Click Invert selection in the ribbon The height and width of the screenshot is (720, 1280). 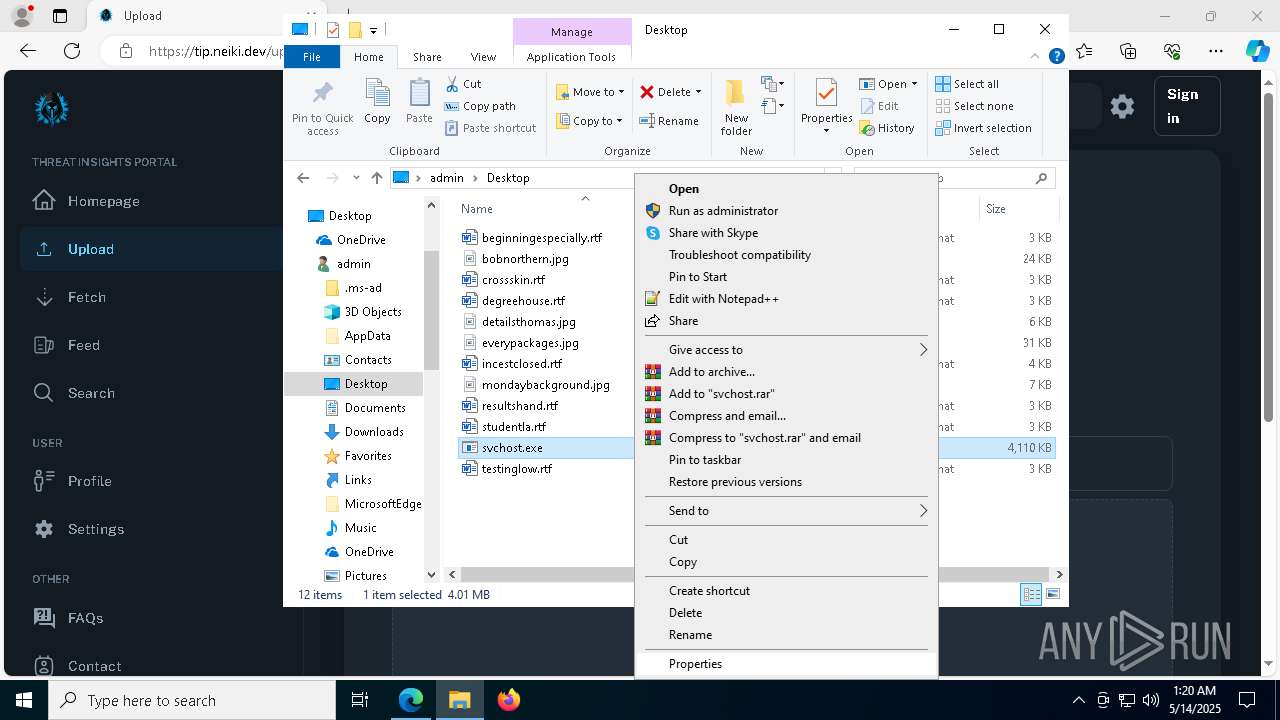[983, 128]
